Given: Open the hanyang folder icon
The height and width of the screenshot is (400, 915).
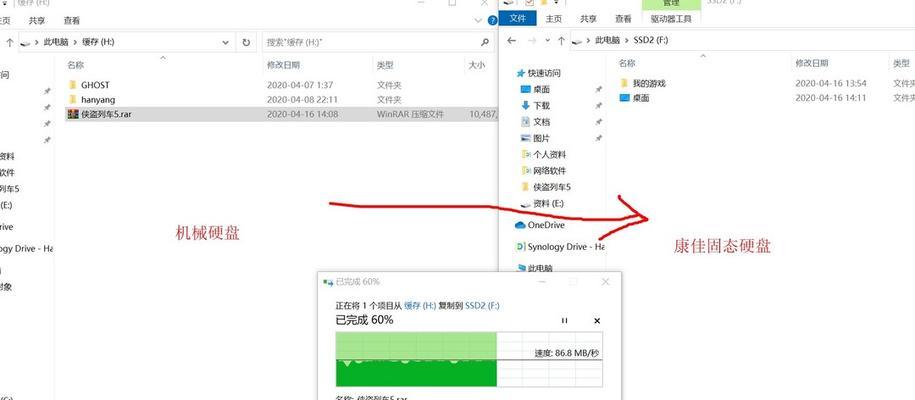Looking at the screenshot, I should (72, 99).
